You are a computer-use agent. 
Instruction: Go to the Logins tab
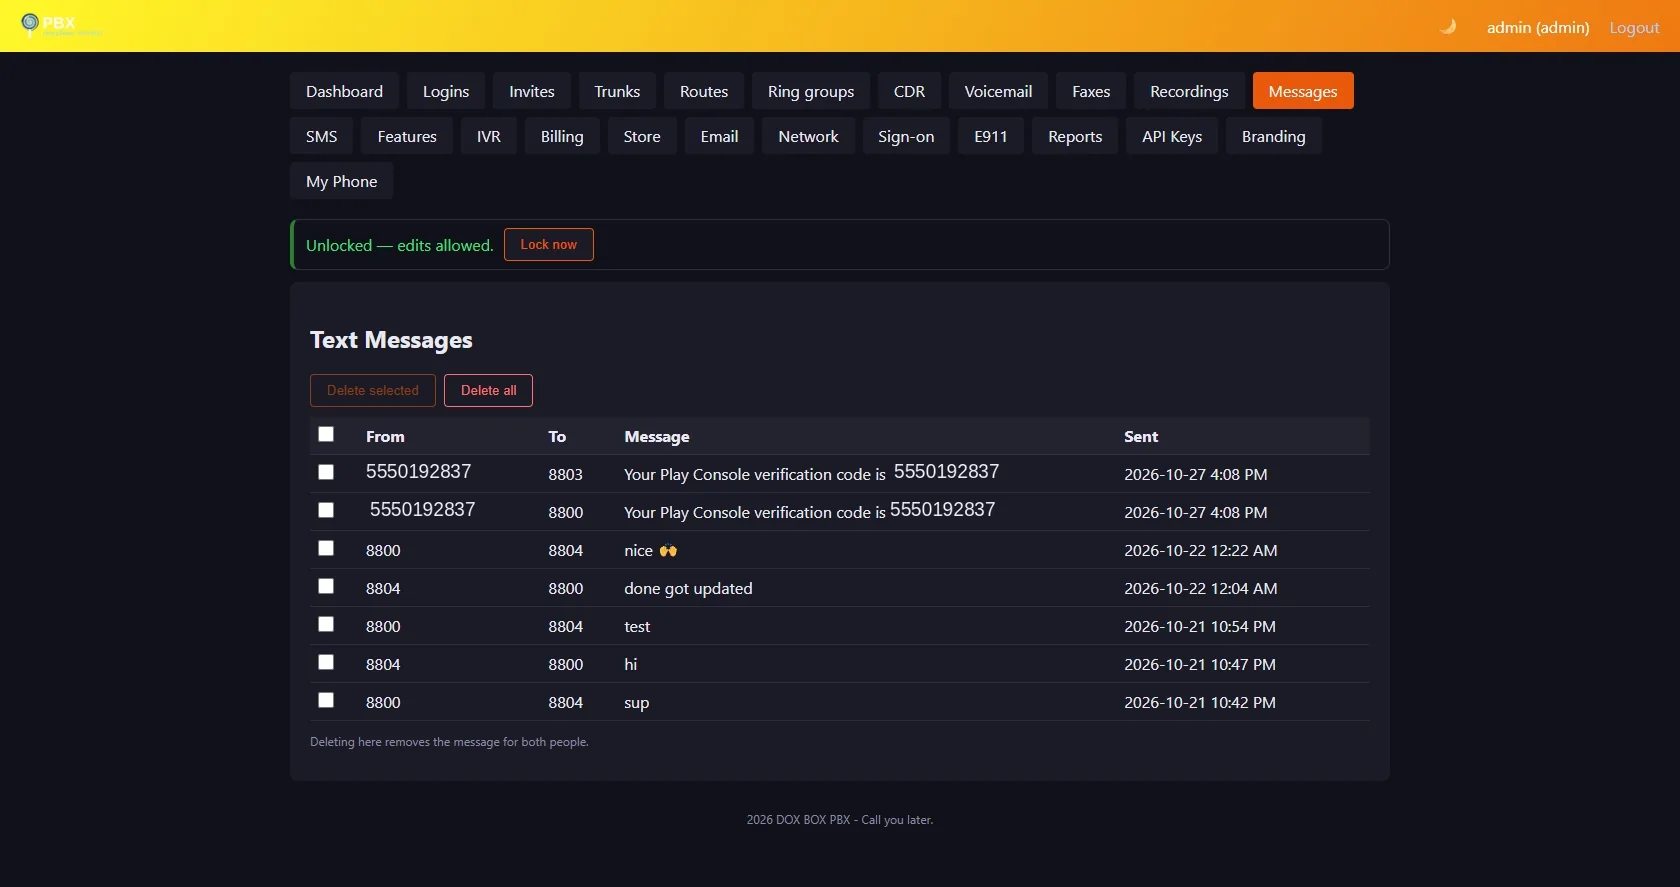click(x=446, y=91)
